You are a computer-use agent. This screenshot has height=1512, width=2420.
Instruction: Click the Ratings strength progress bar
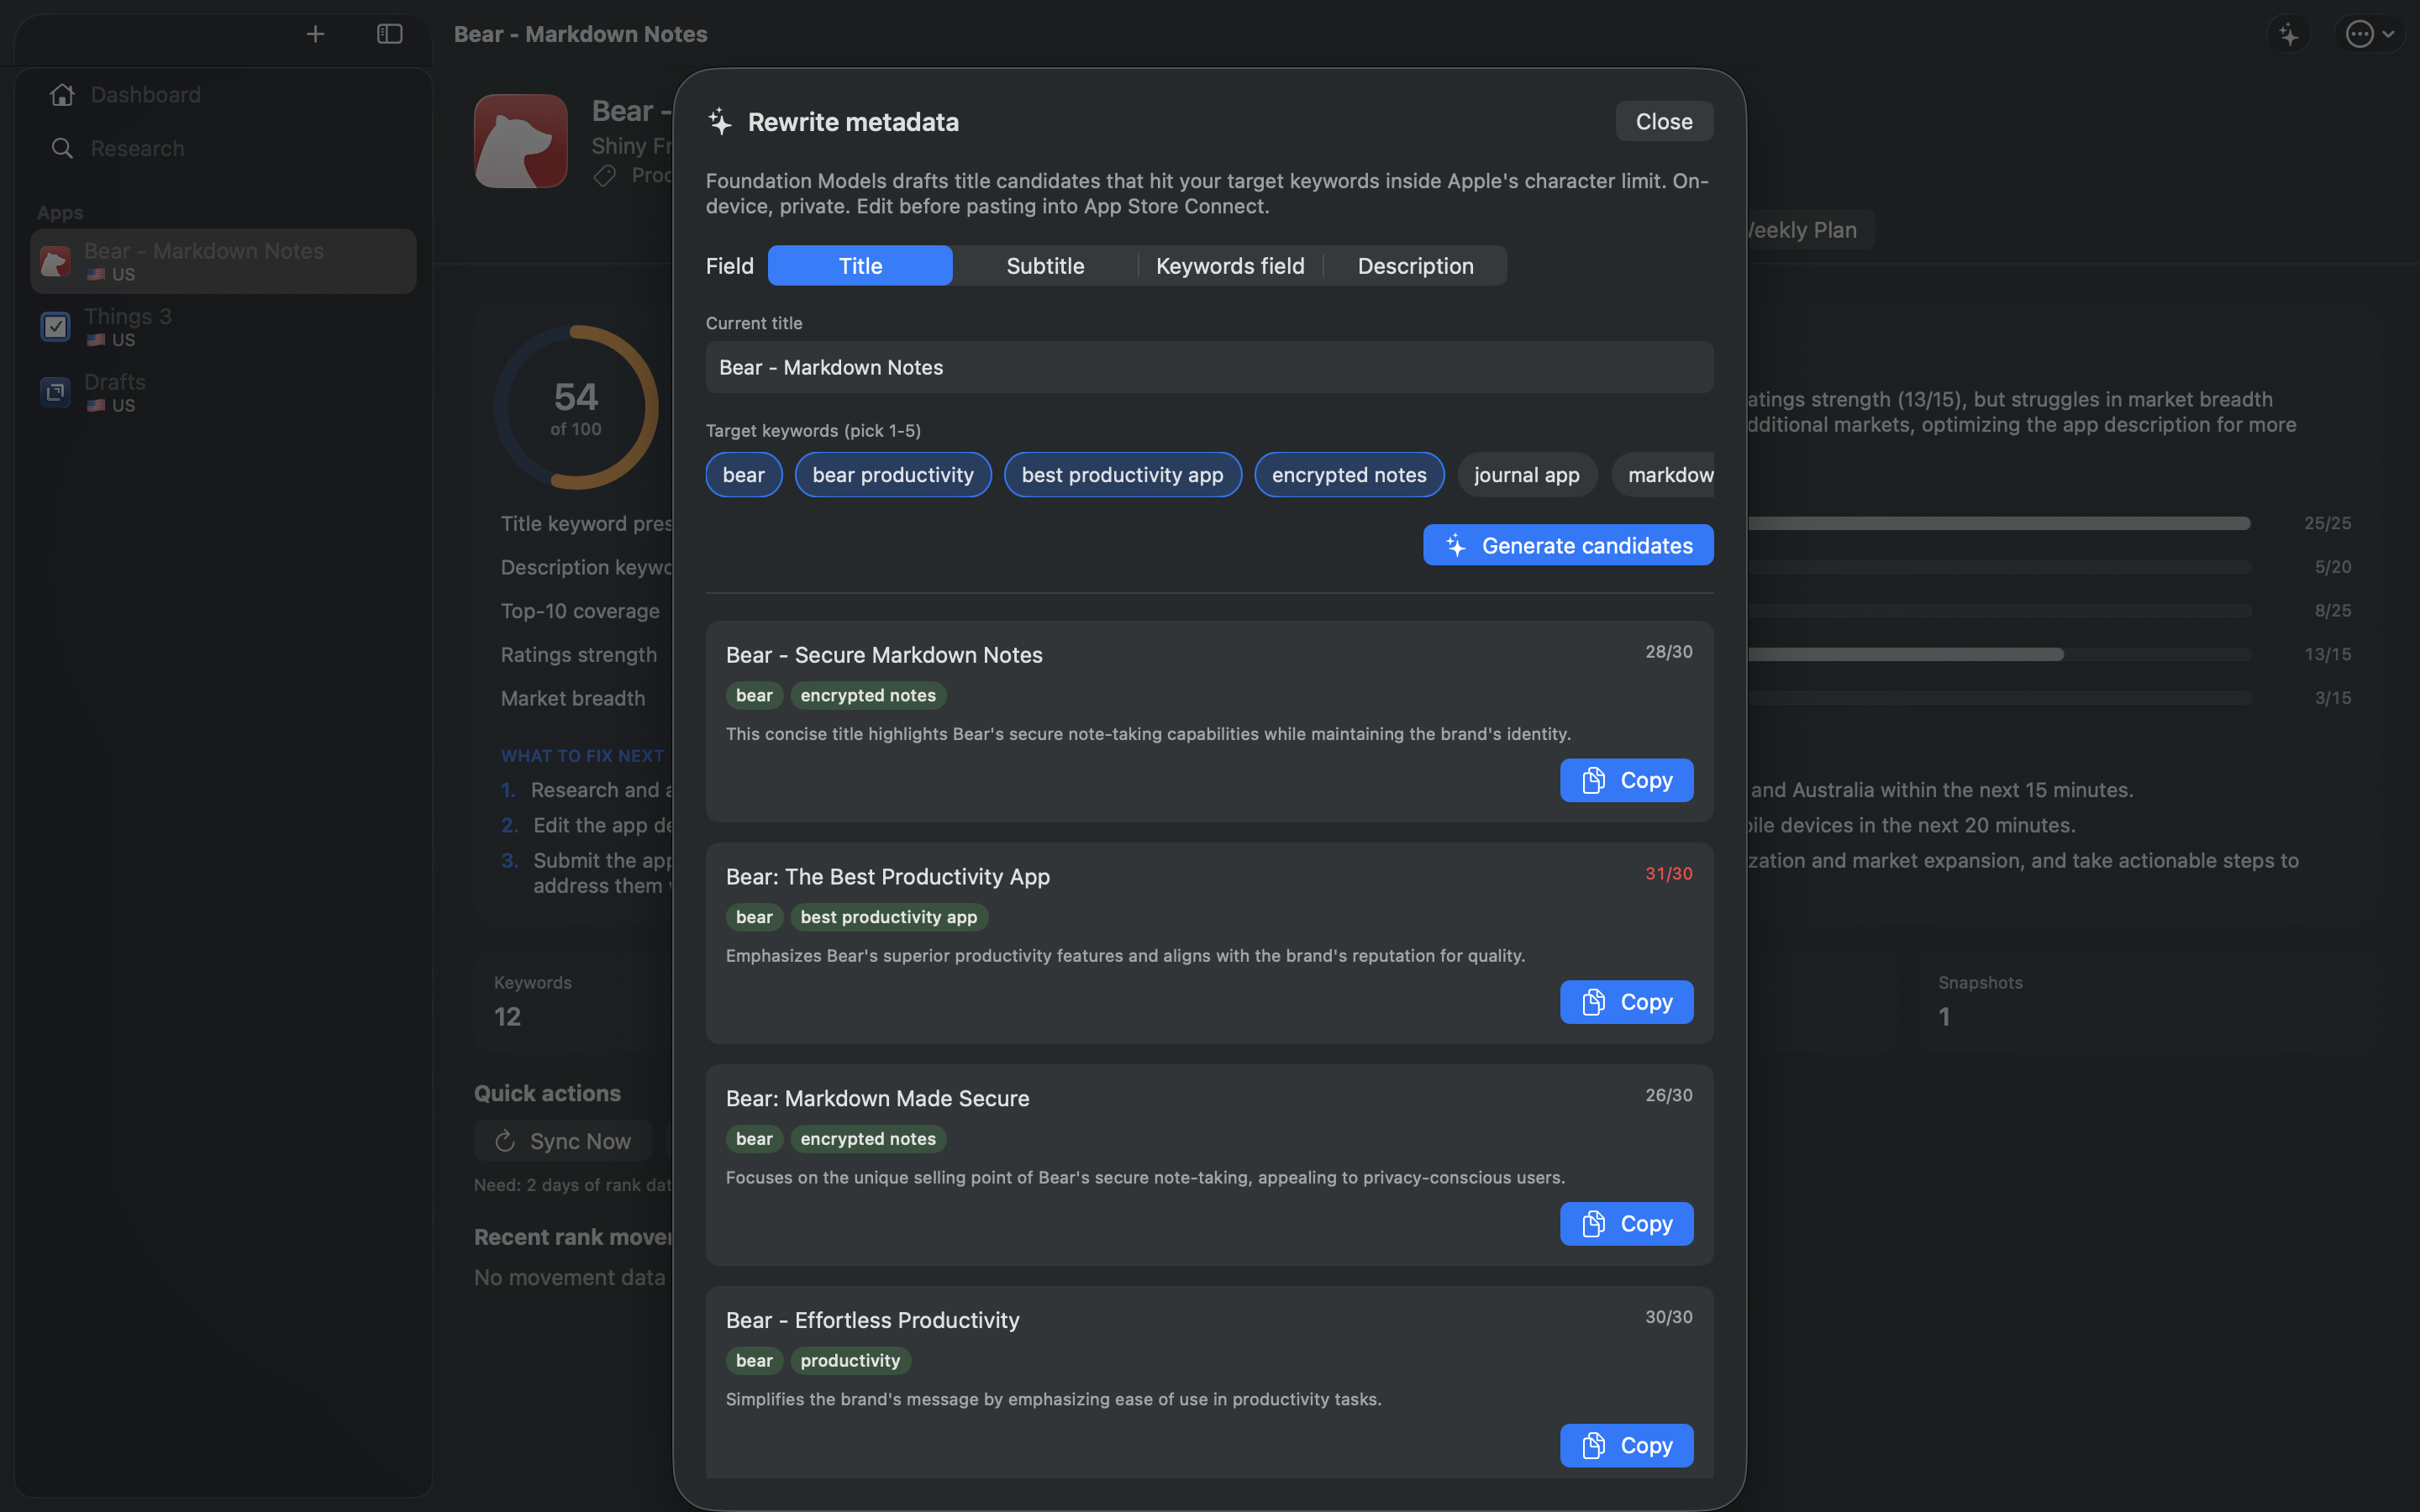[2000, 654]
